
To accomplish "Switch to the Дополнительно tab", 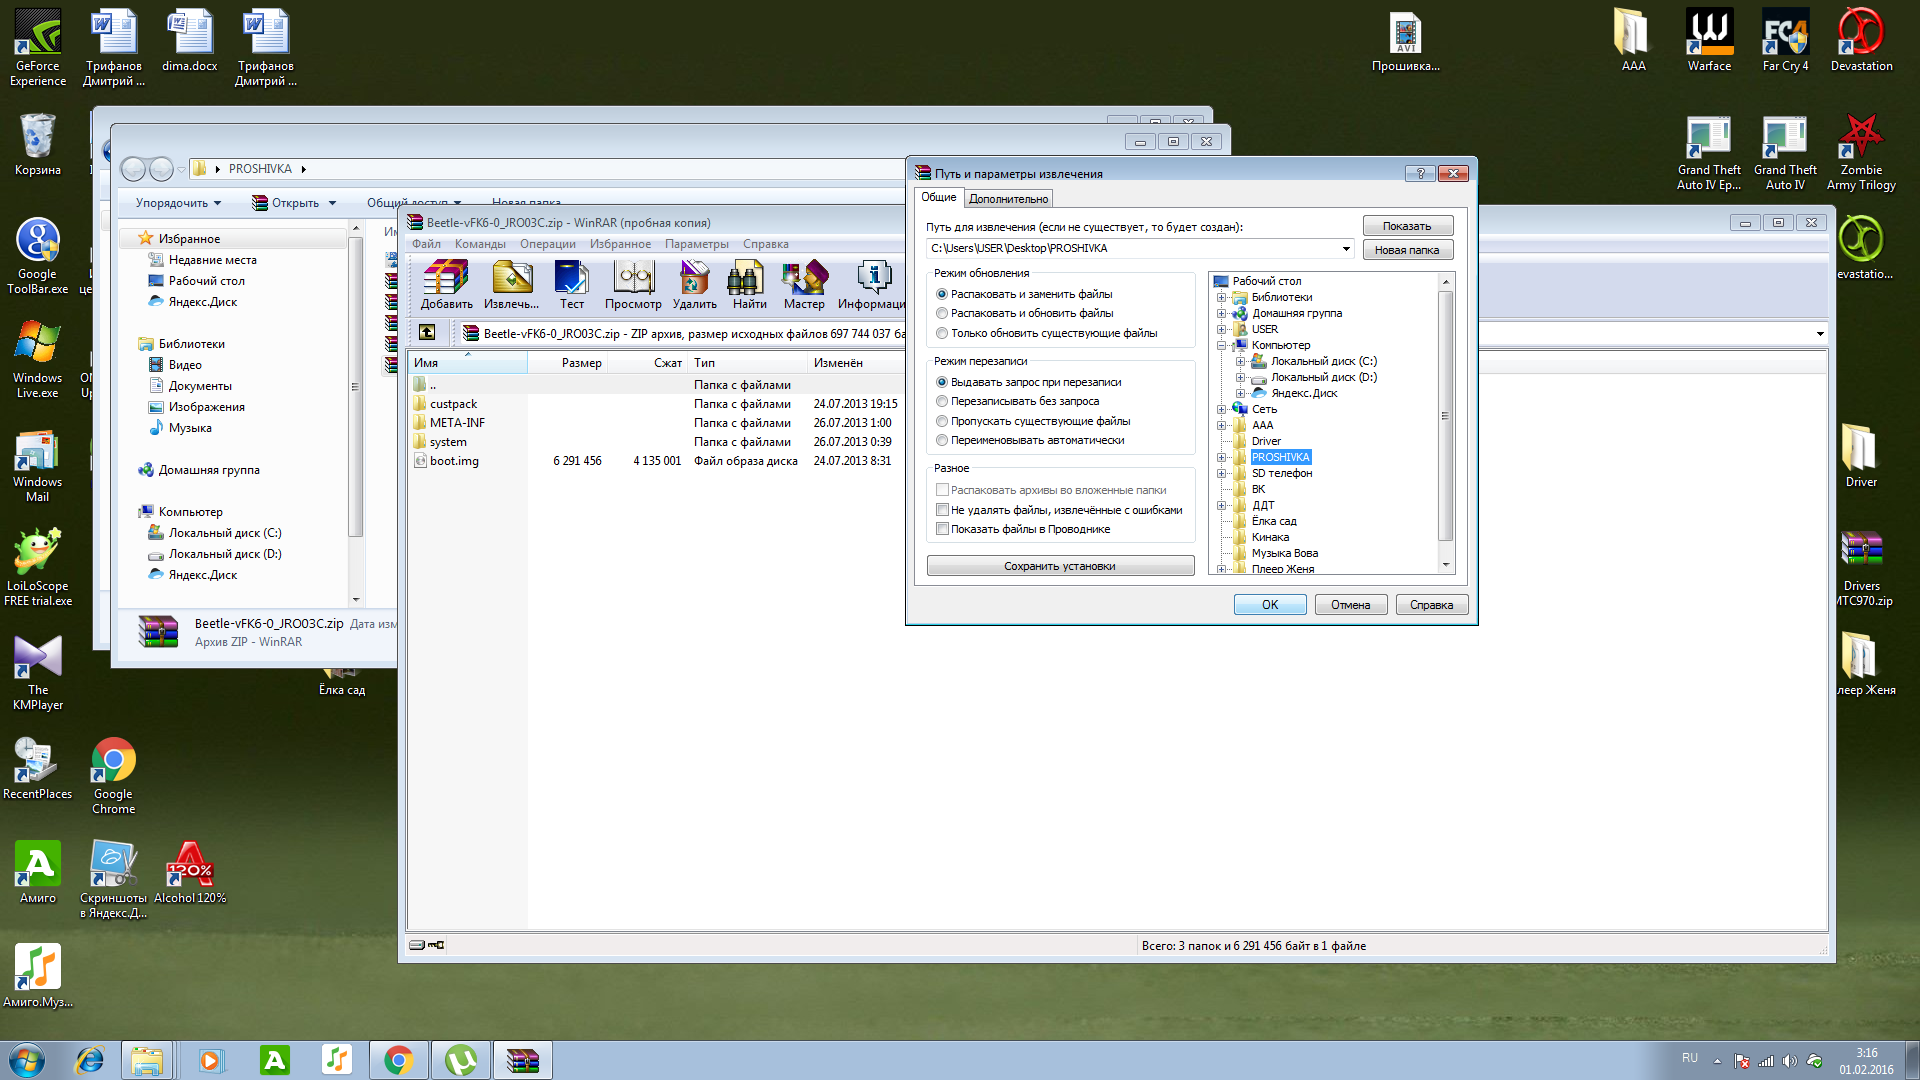I will point(1008,199).
